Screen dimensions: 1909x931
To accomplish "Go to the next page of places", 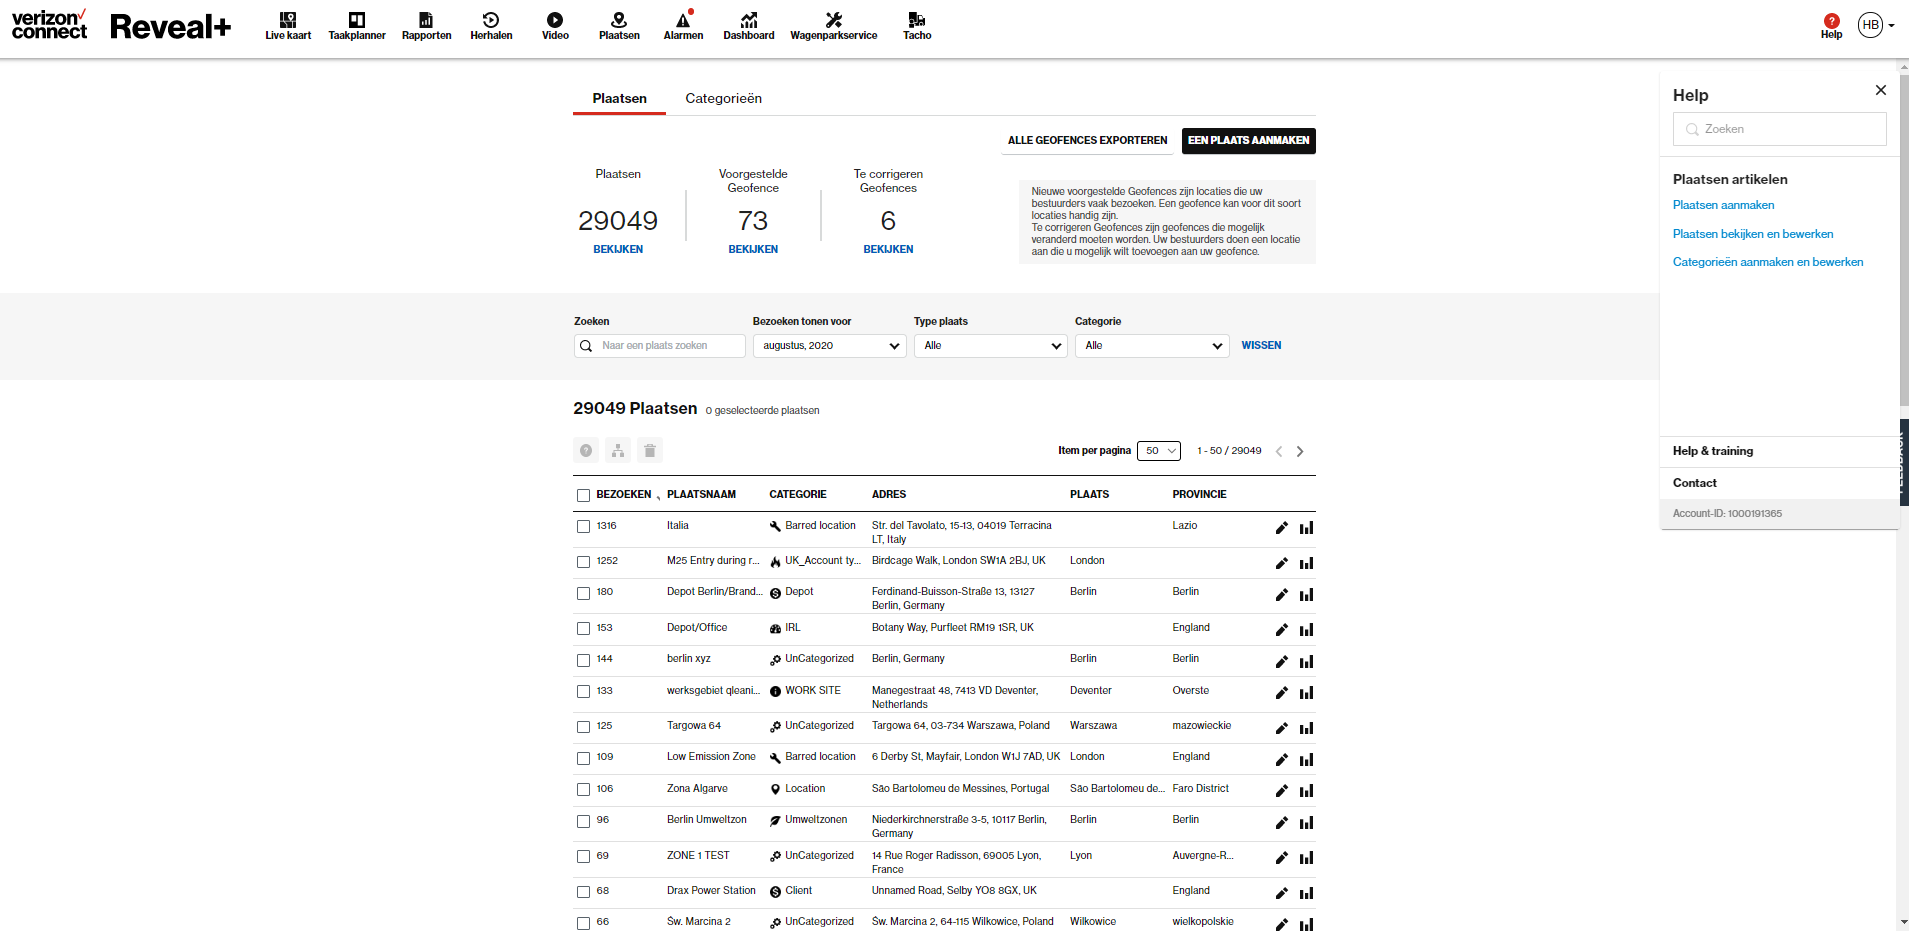I will pyautogui.click(x=1300, y=451).
